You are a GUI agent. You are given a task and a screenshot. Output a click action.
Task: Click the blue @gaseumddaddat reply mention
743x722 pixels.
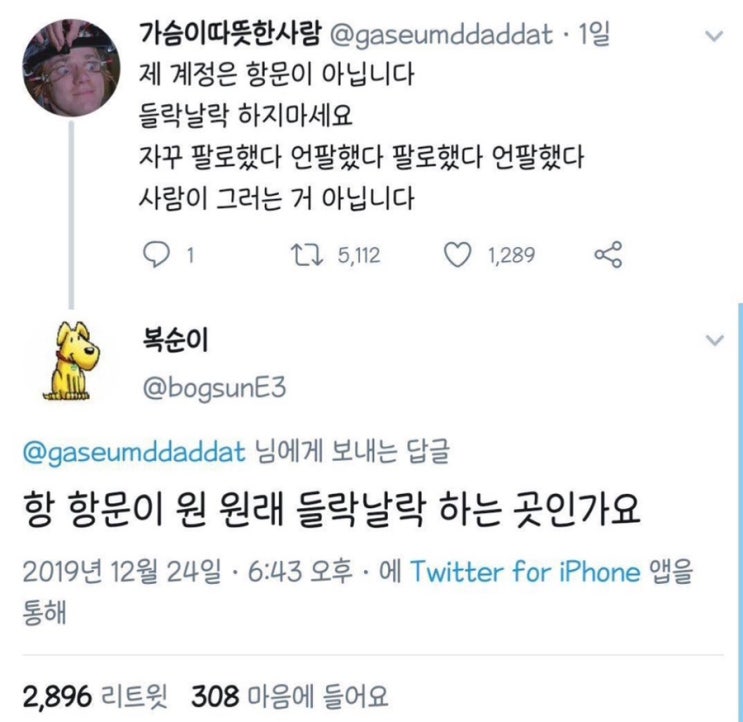[134, 451]
